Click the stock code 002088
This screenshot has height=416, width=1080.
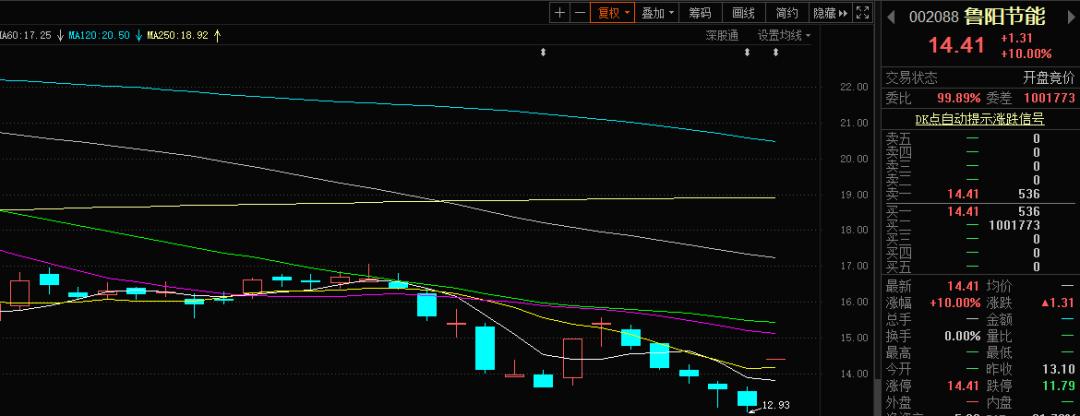[933, 17]
